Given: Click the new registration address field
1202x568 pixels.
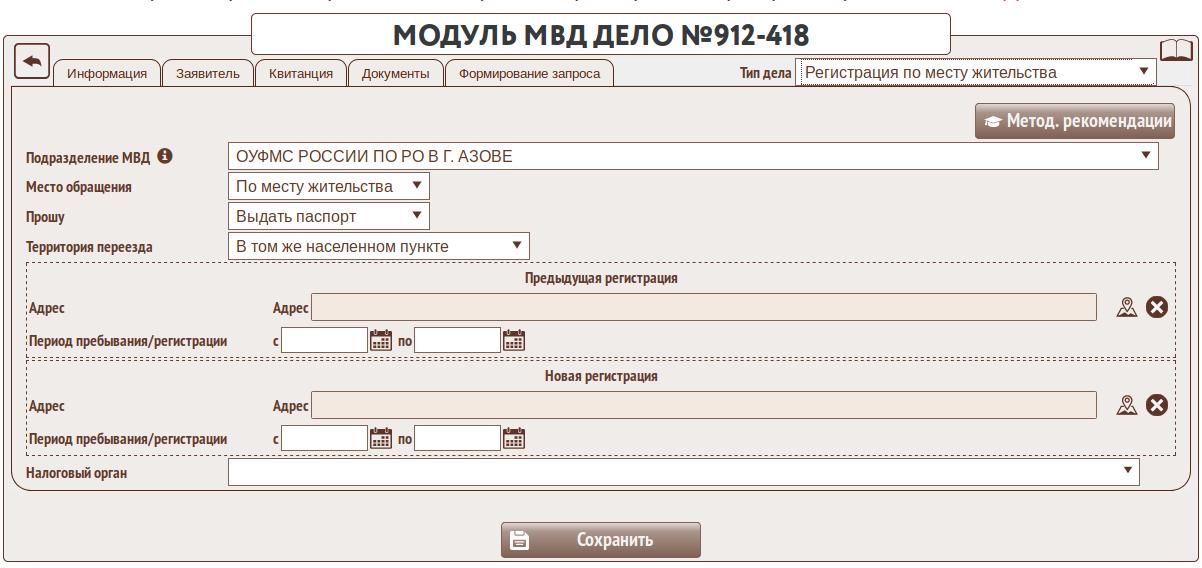Looking at the screenshot, I should click(x=704, y=405).
